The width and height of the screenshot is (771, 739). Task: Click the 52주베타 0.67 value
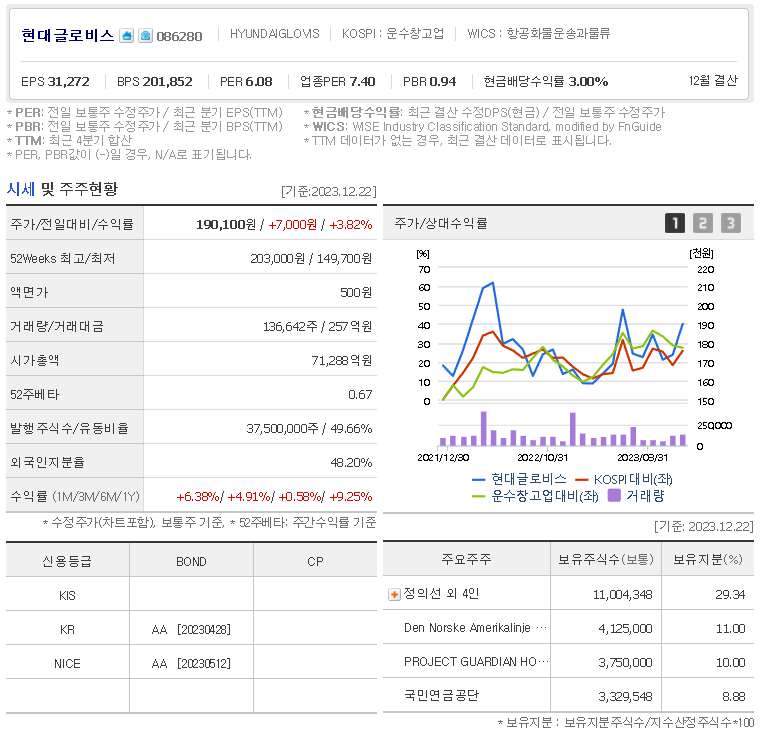pos(360,394)
